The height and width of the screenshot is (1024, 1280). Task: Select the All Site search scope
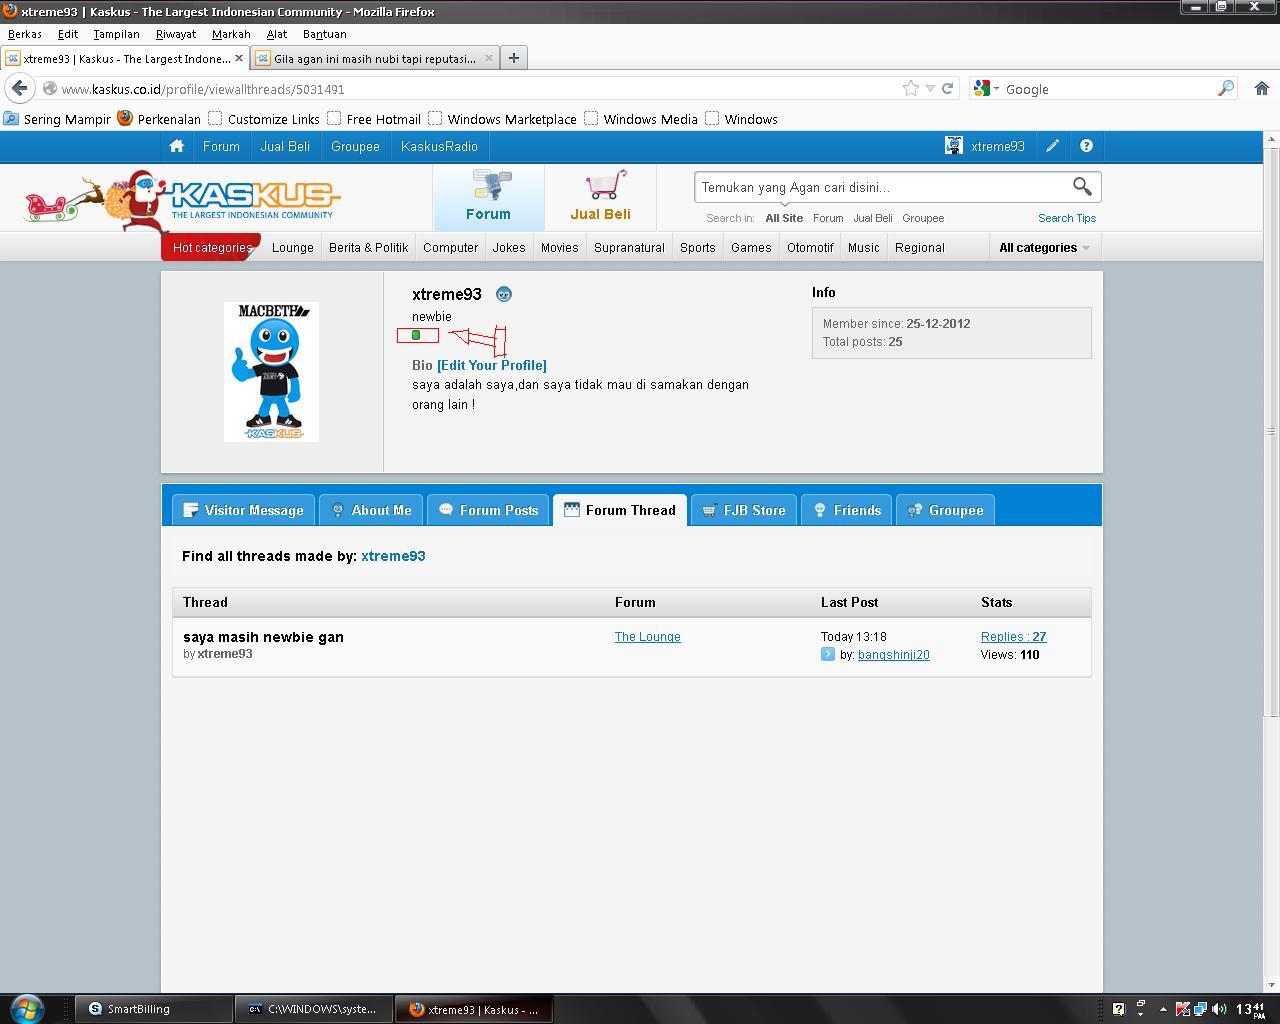[x=784, y=218]
